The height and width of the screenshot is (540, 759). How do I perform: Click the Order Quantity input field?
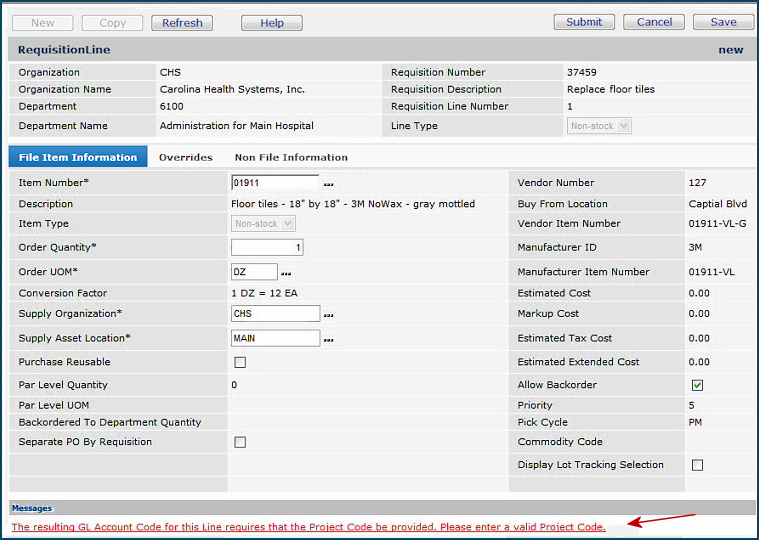(267, 247)
